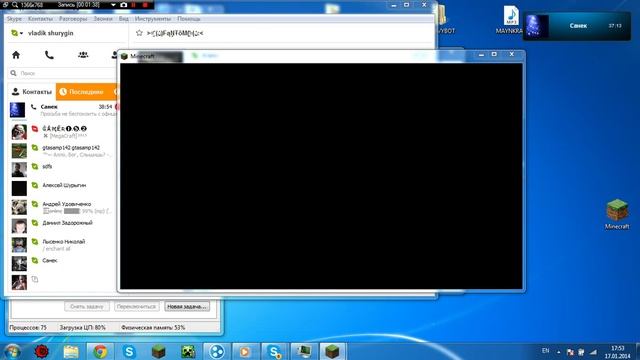Open File Explorer from the taskbar
The width and height of the screenshot is (640, 360).
pyautogui.click(x=71, y=351)
